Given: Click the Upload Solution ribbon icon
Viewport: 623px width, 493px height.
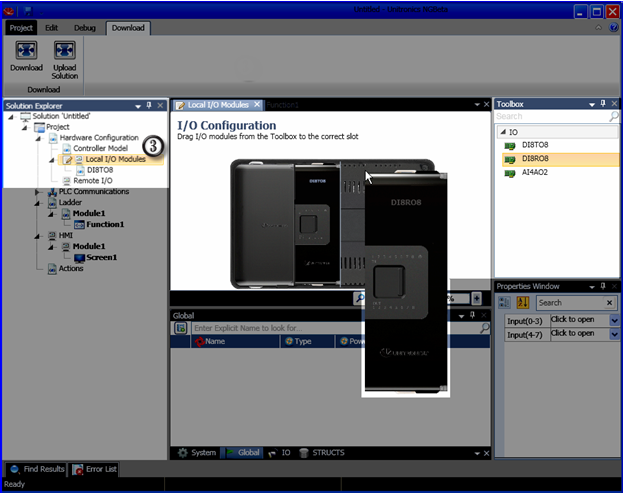Looking at the screenshot, I should (64, 51).
